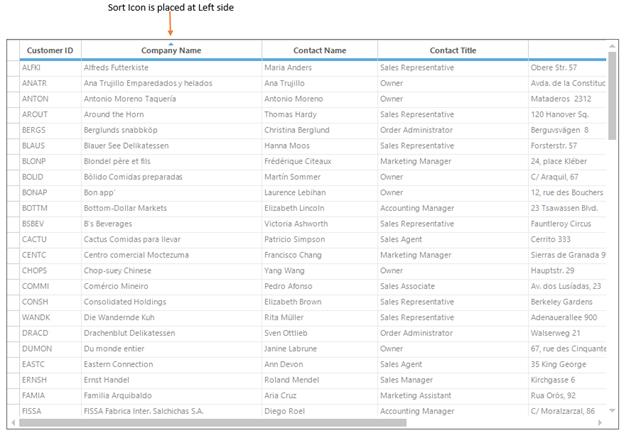The width and height of the screenshot is (624, 433).
Task: Click the Contact Title column header
Action: click(453, 50)
